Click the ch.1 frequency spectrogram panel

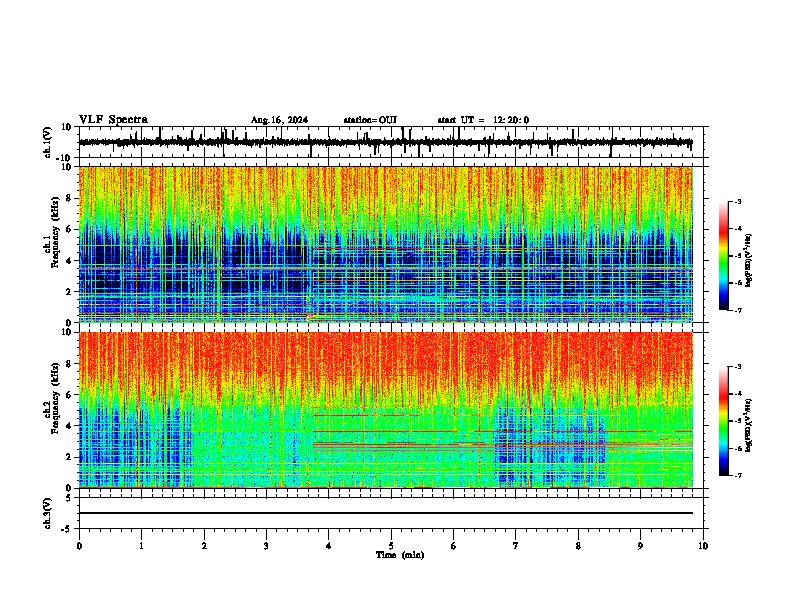(391, 244)
